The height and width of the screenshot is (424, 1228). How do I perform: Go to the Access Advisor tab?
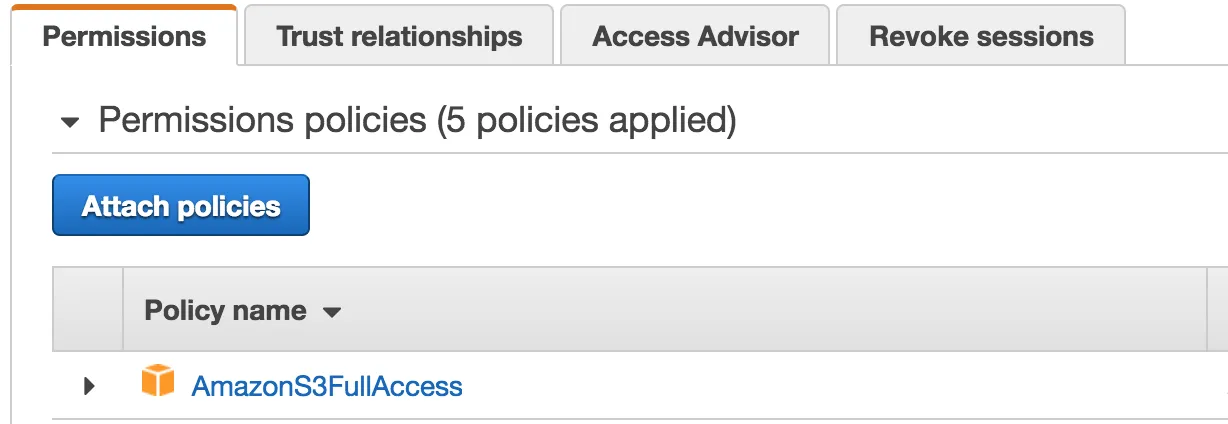click(695, 37)
